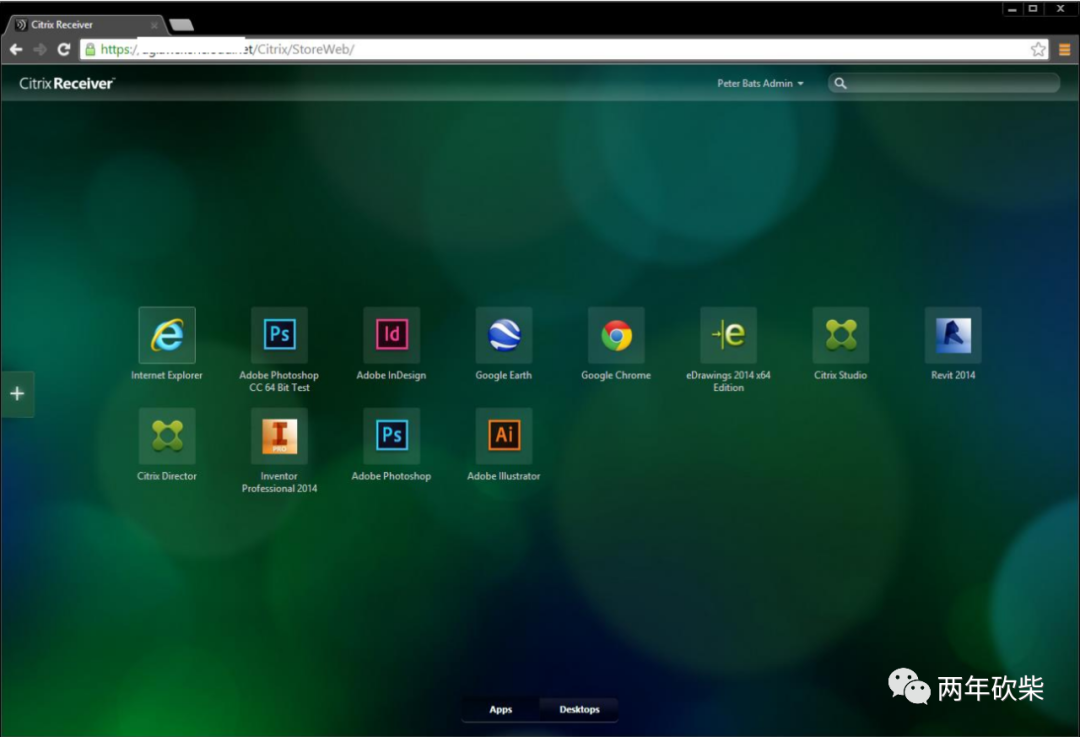1080x737 pixels.
Task: Launch the Citrix Studio app icon
Action: (840, 335)
